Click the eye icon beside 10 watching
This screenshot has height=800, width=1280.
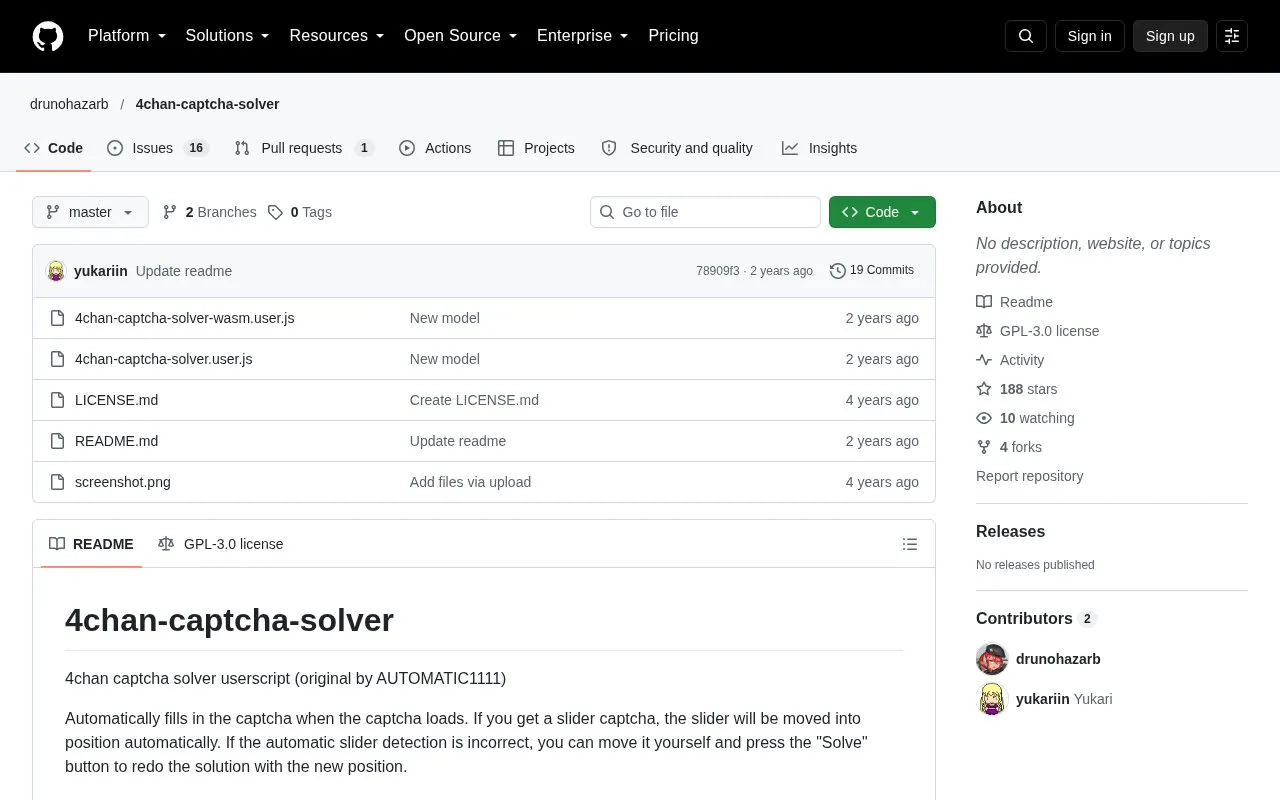984,418
